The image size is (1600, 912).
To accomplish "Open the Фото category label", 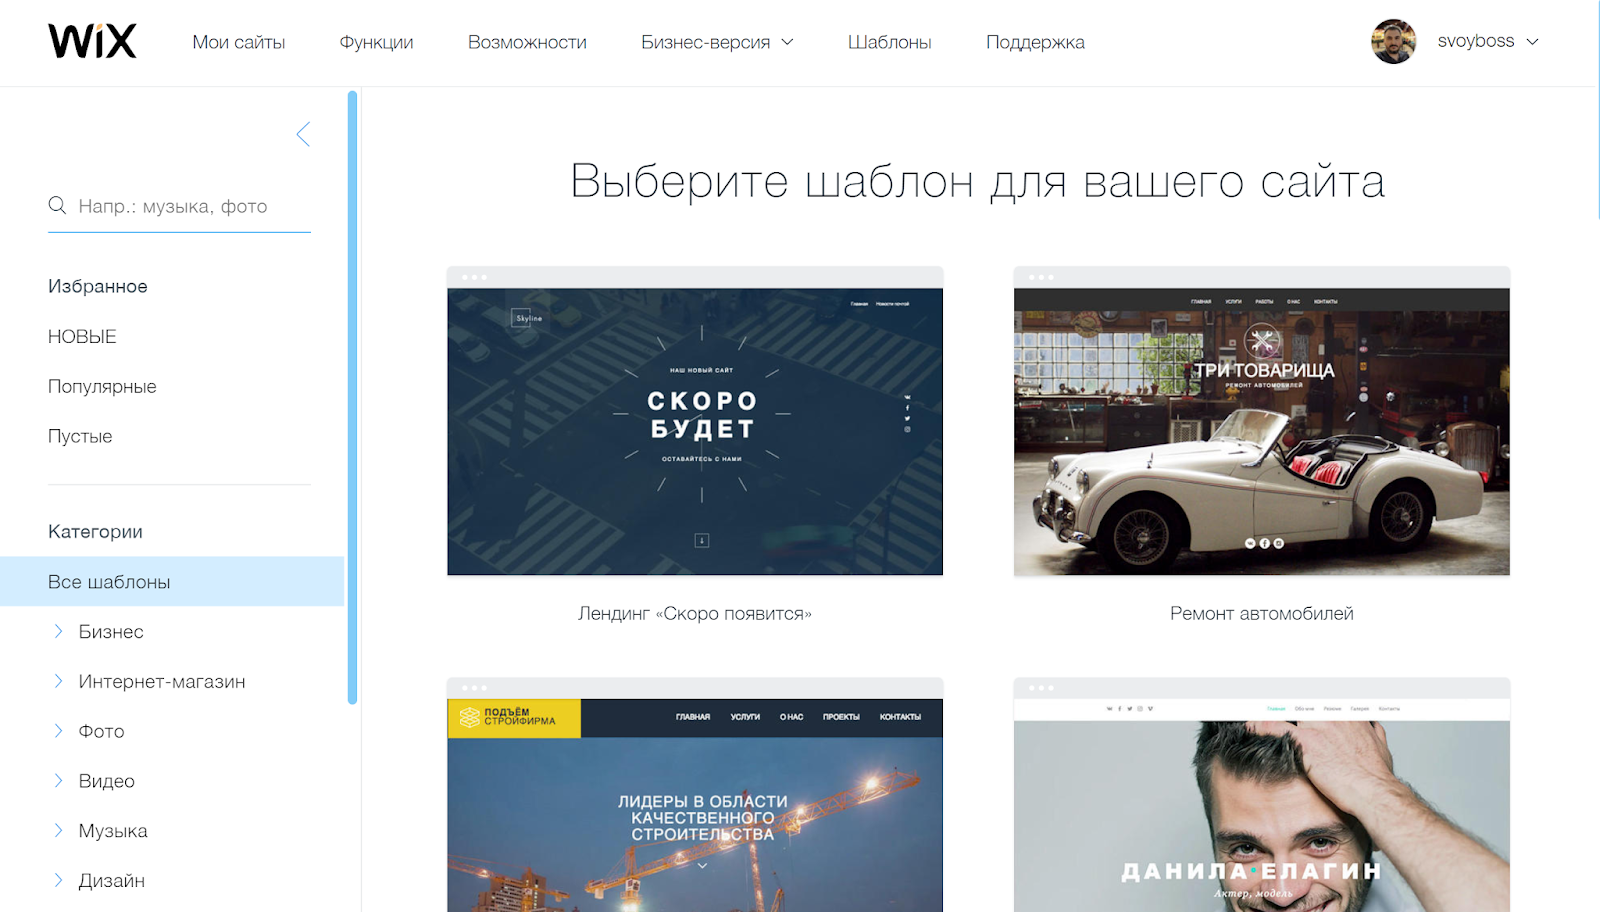I will [102, 731].
